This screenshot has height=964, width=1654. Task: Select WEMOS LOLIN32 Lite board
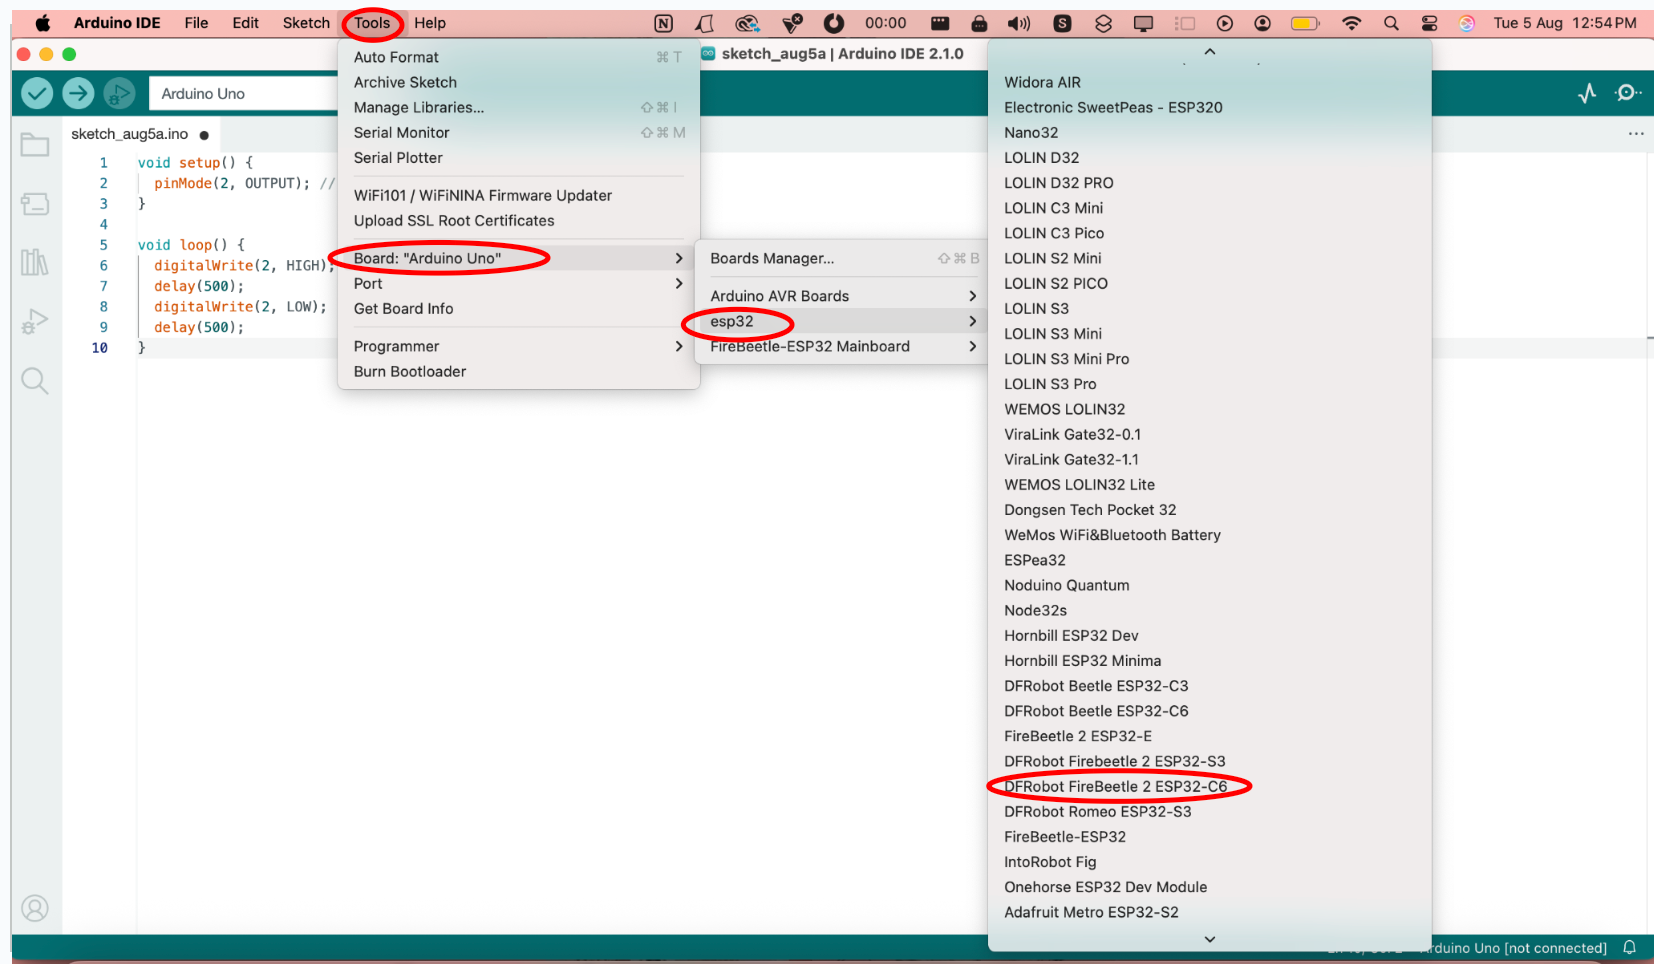click(1210, 484)
